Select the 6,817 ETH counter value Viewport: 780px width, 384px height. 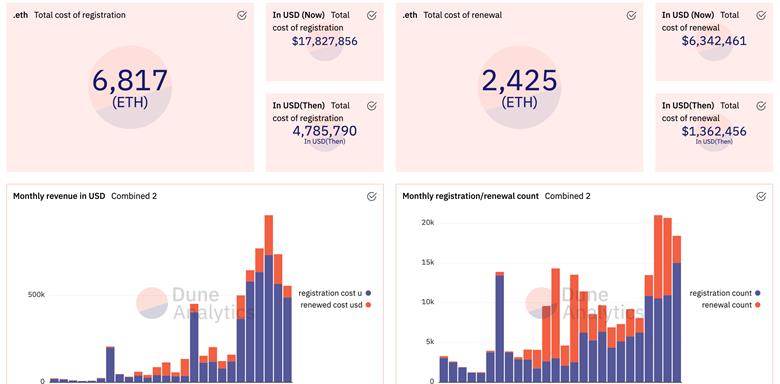point(130,81)
